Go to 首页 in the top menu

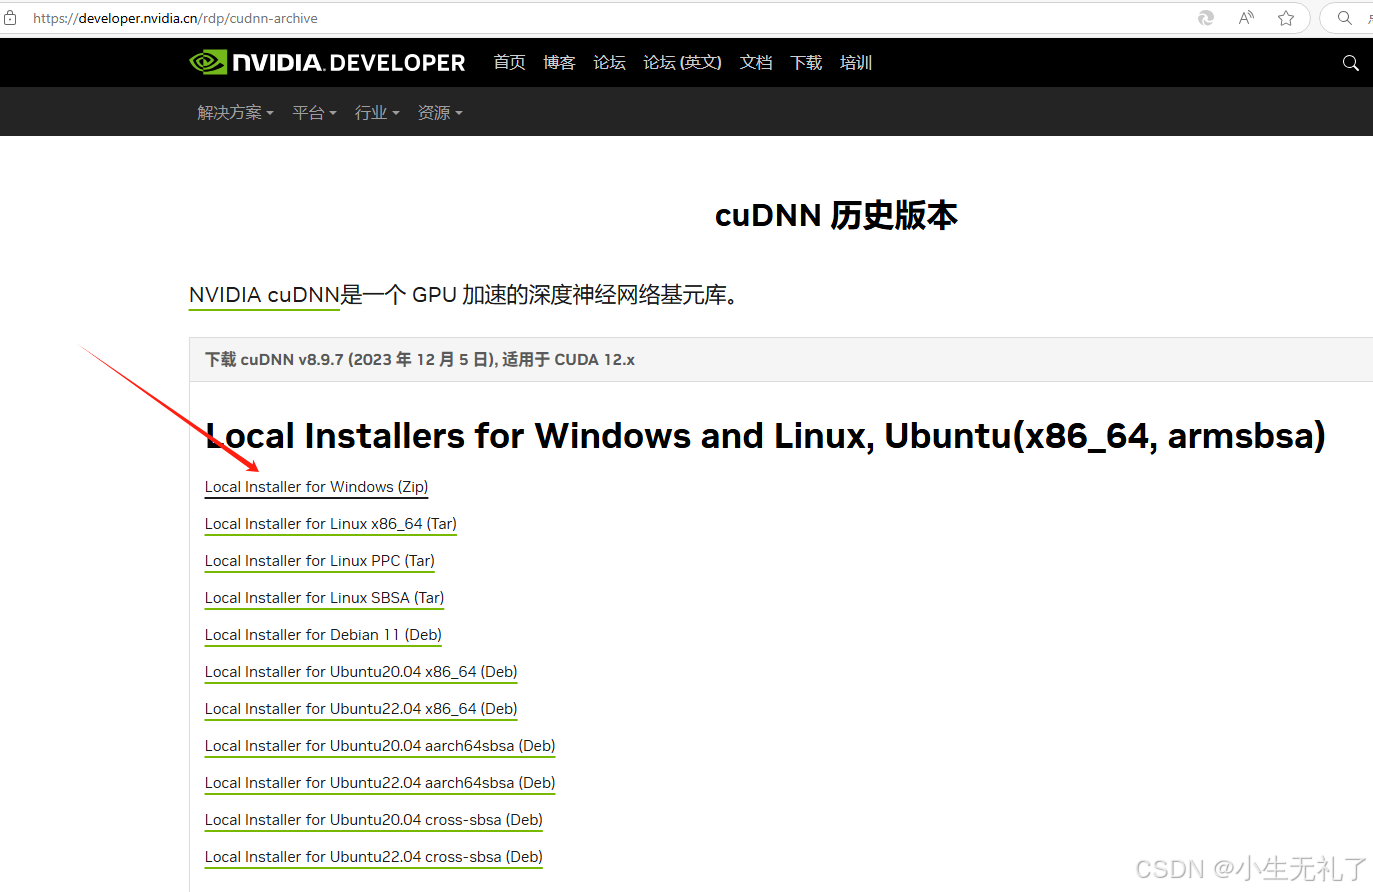[x=509, y=62]
